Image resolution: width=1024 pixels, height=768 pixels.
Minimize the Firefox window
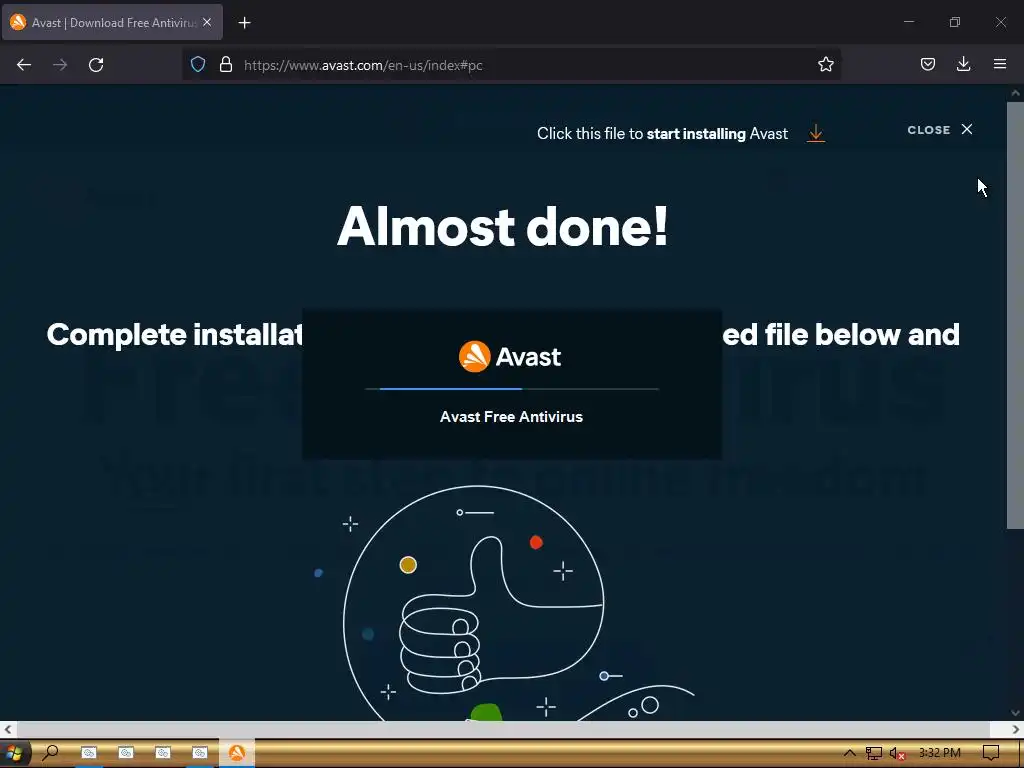[908, 22]
